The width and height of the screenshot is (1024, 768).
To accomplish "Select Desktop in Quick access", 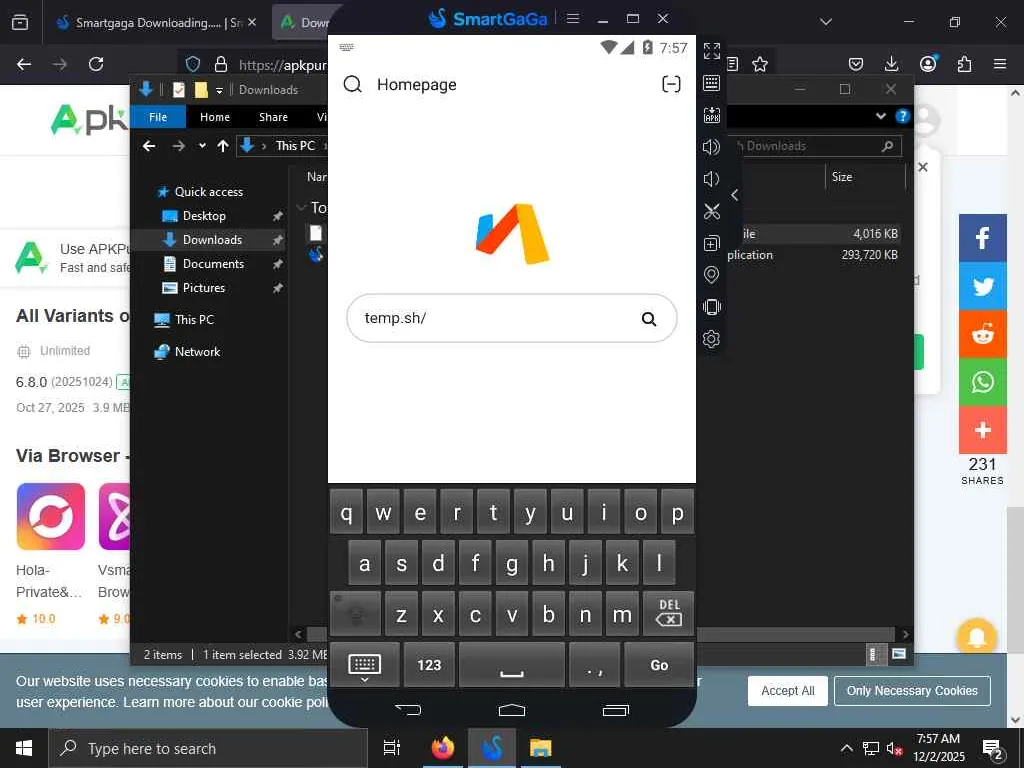I will coord(204,216).
